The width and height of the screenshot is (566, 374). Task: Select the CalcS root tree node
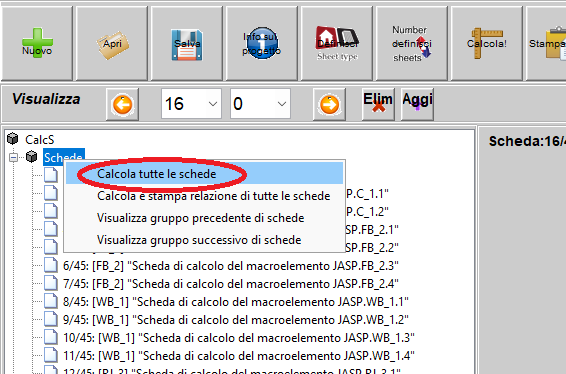coord(40,139)
